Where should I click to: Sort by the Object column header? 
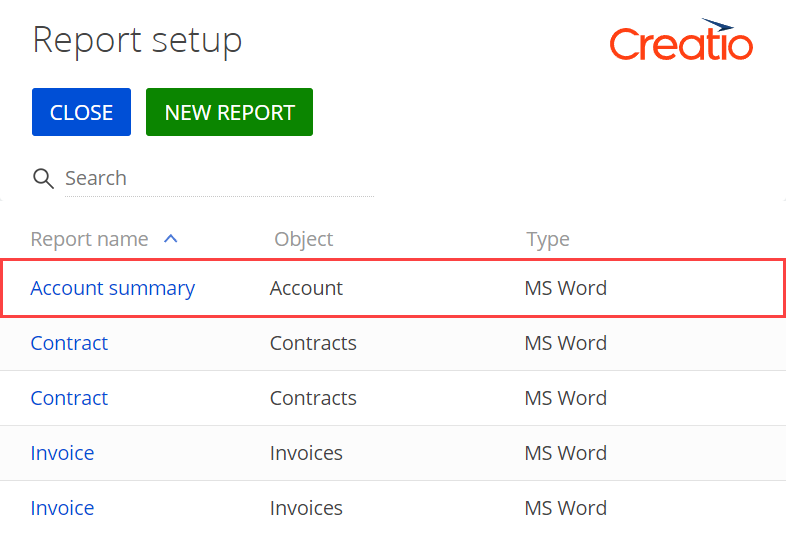coord(303,239)
